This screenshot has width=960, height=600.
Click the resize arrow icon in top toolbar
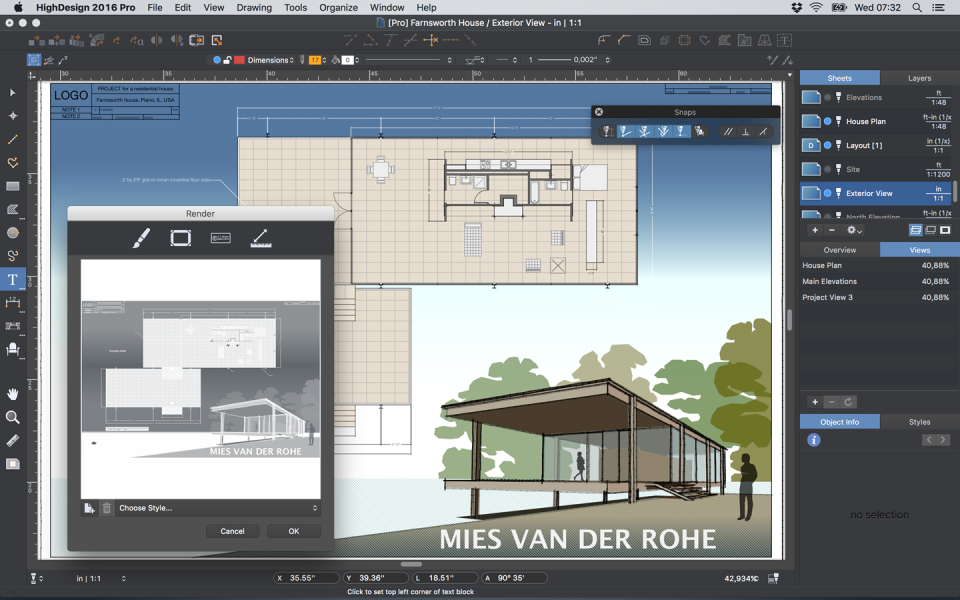[217, 40]
